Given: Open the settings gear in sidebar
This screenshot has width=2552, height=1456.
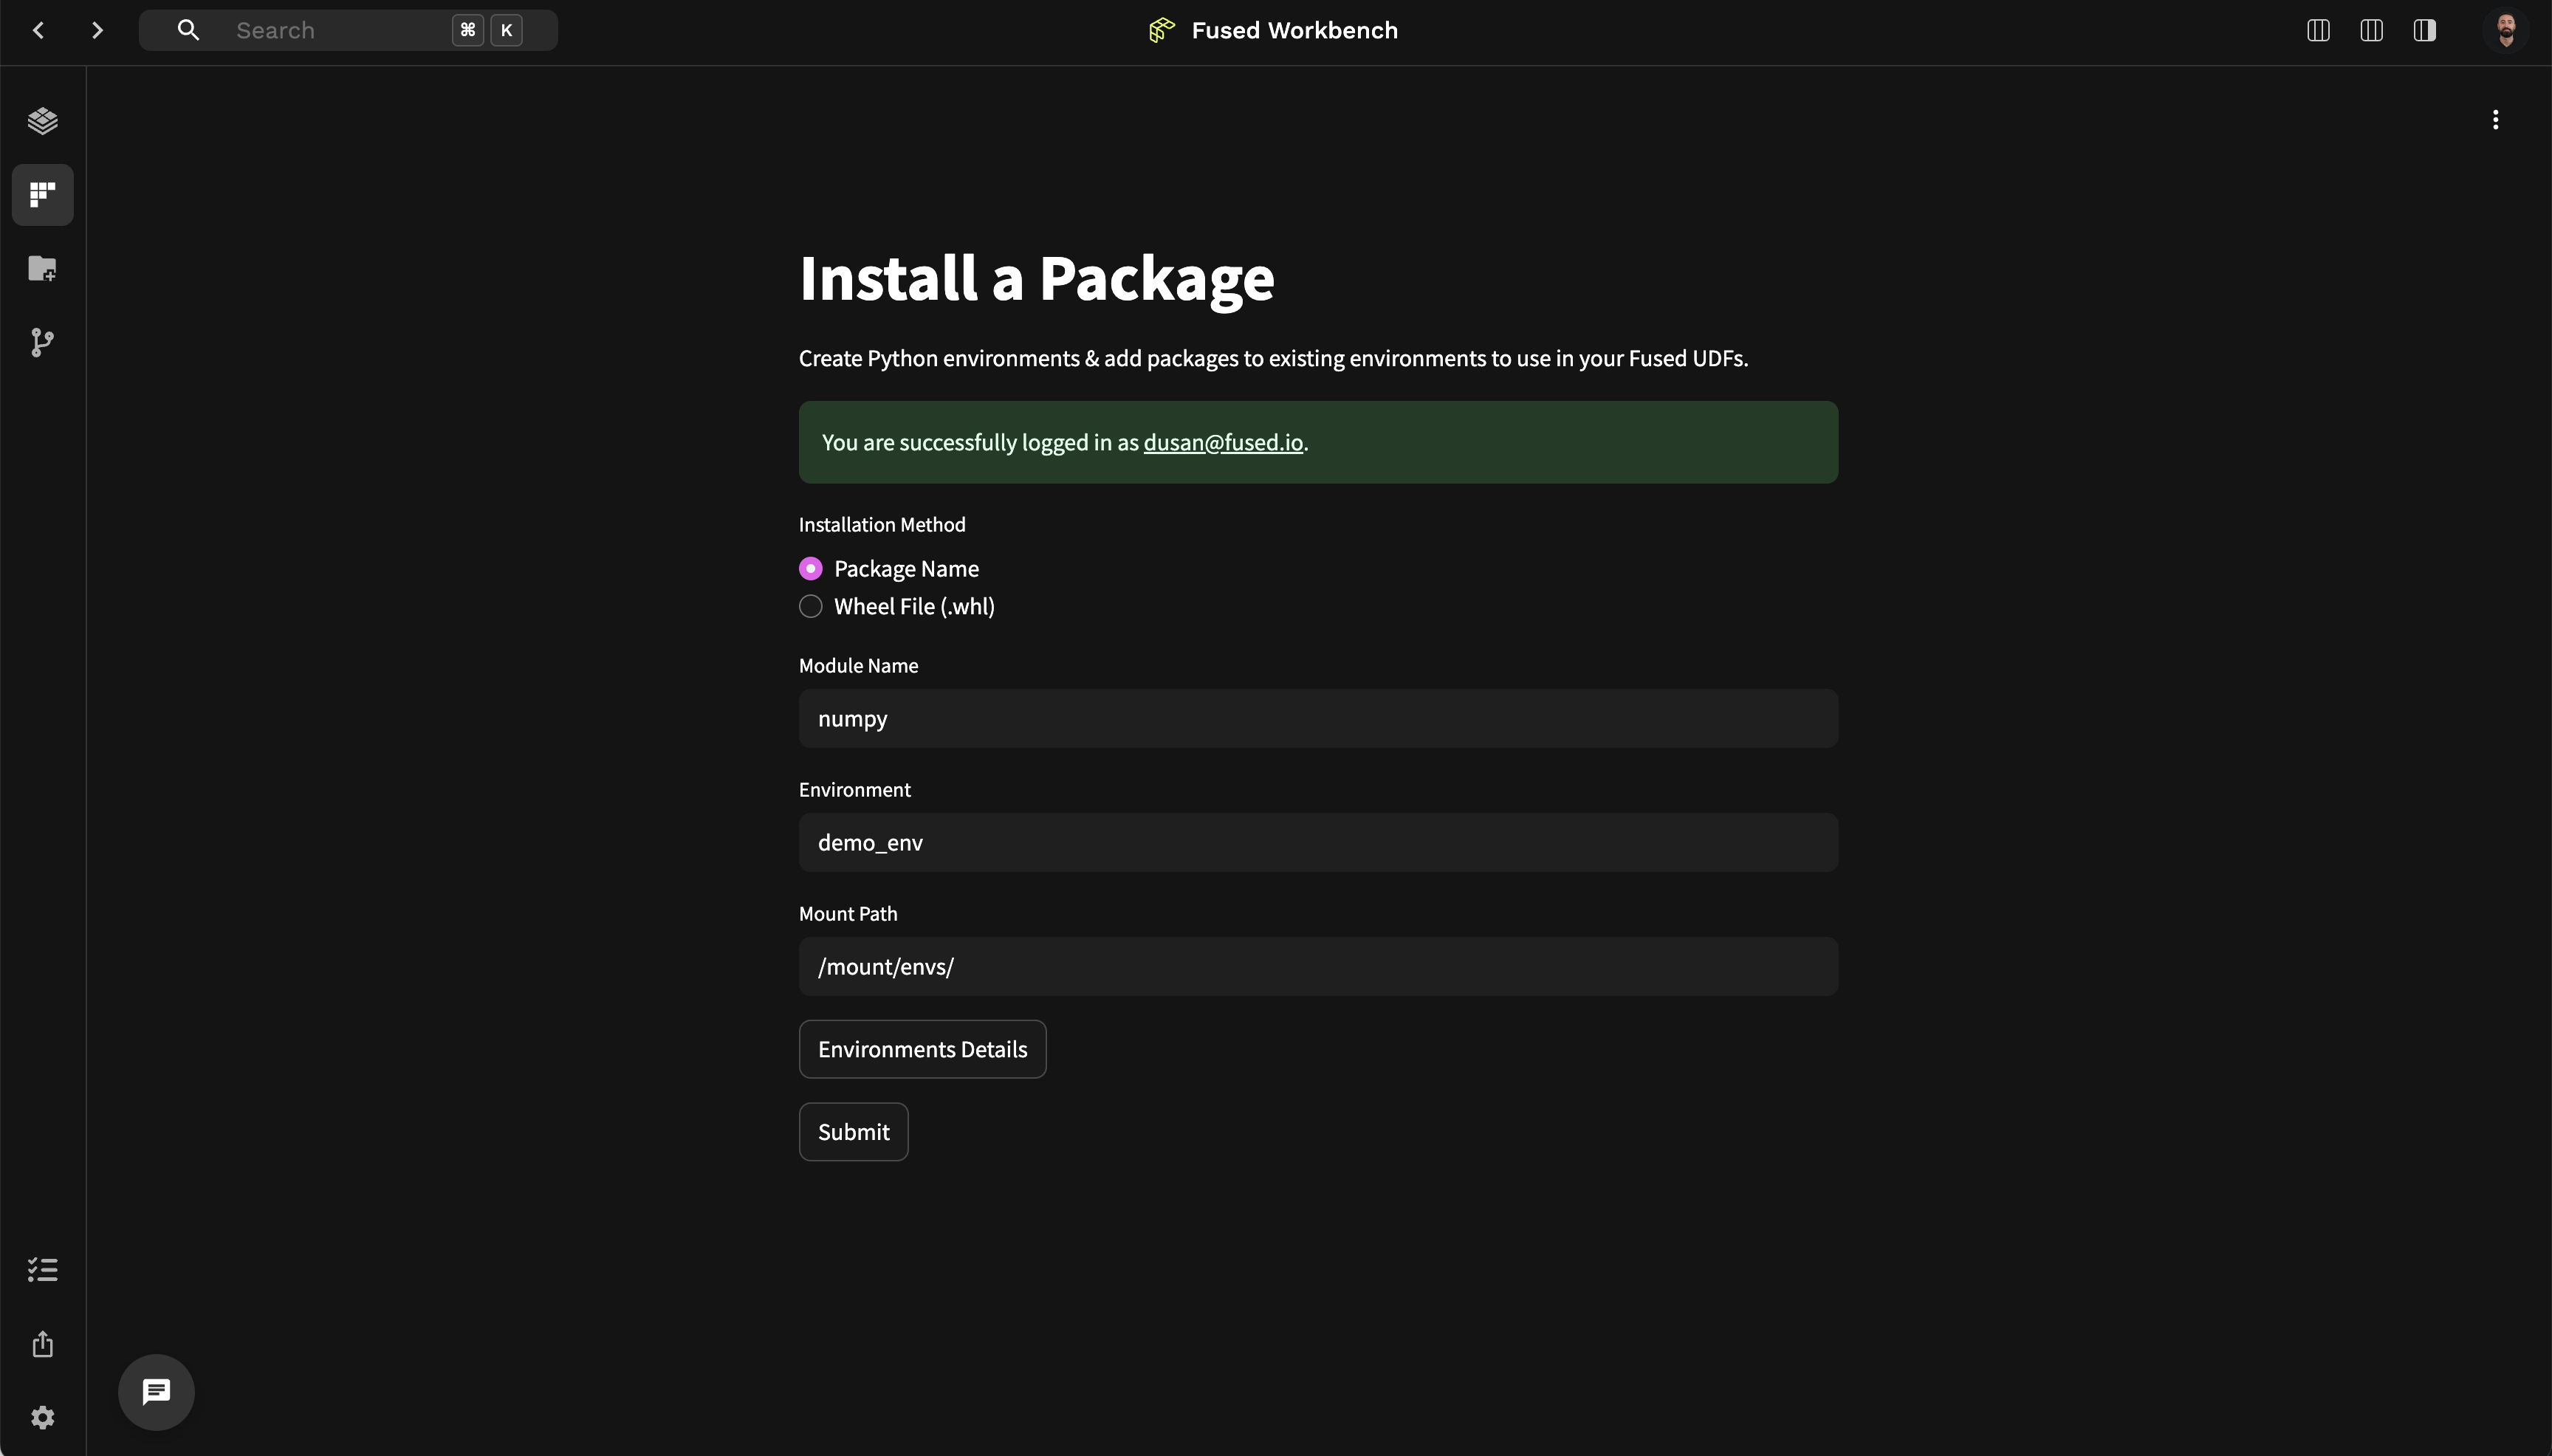Looking at the screenshot, I should coord(42,1417).
